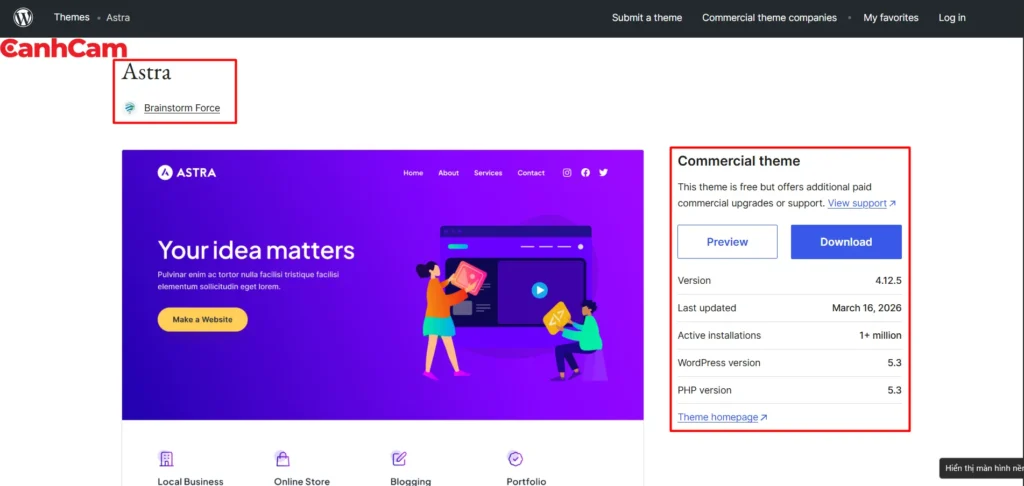Click the WordPress version label
Viewport: 1024px width, 486px height.
pos(719,363)
